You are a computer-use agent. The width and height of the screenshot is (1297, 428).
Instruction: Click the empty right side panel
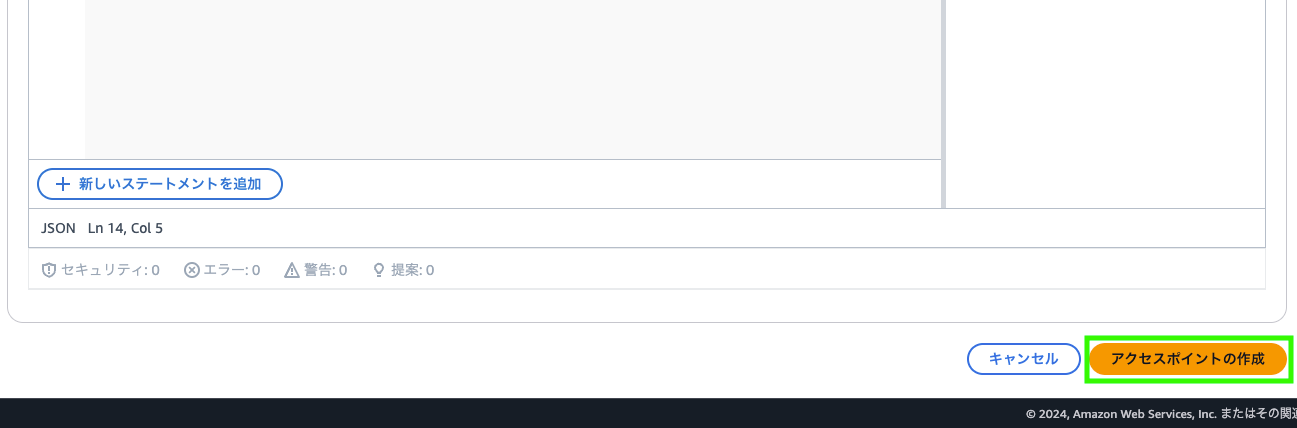(1105, 104)
